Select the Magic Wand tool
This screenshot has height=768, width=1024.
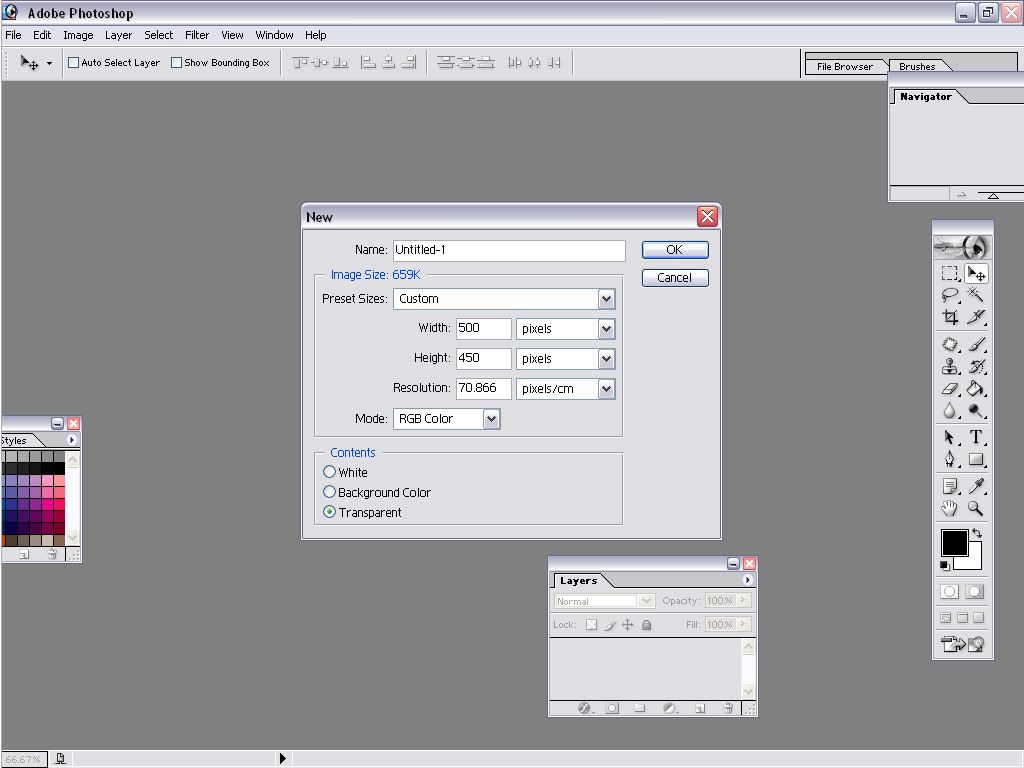tap(976, 295)
